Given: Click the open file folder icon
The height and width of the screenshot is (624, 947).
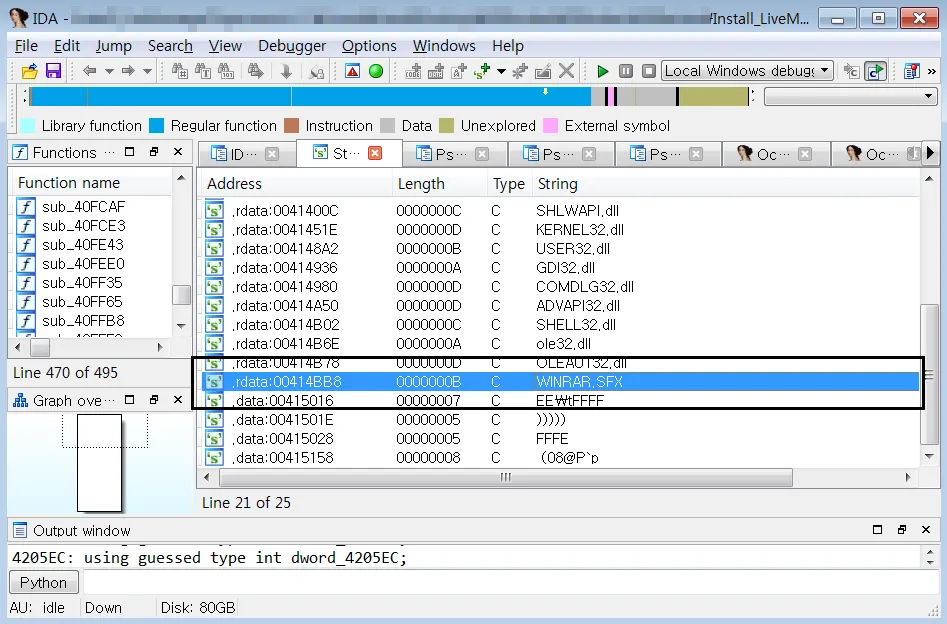Looking at the screenshot, I should [x=29, y=71].
